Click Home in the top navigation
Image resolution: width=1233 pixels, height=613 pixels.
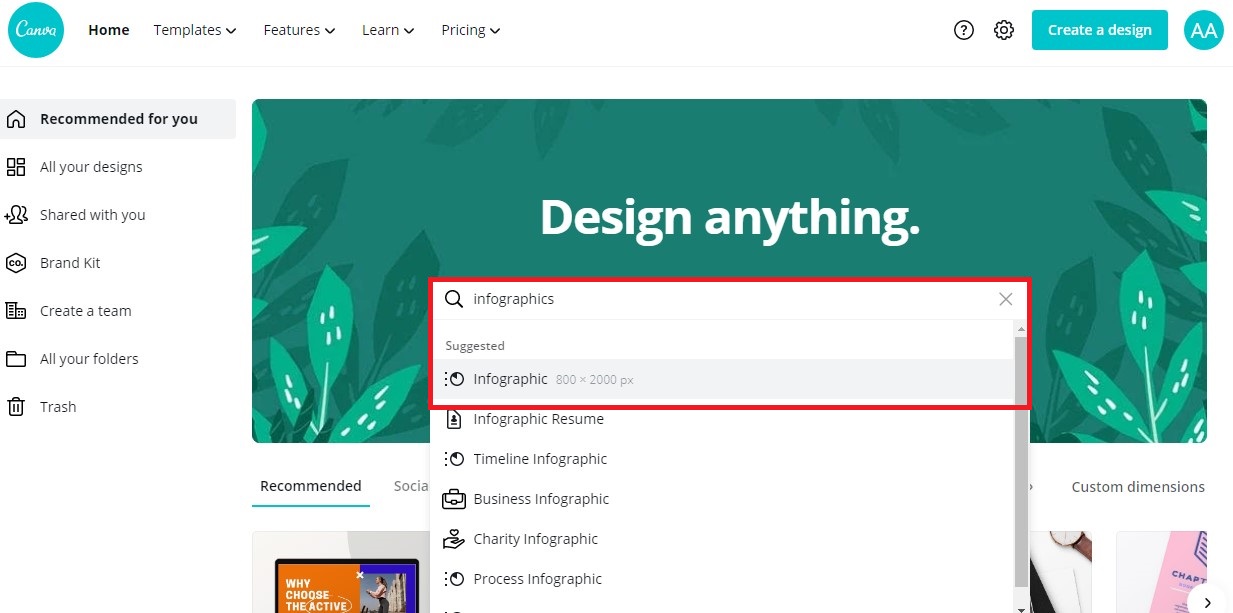[x=108, y=30]
